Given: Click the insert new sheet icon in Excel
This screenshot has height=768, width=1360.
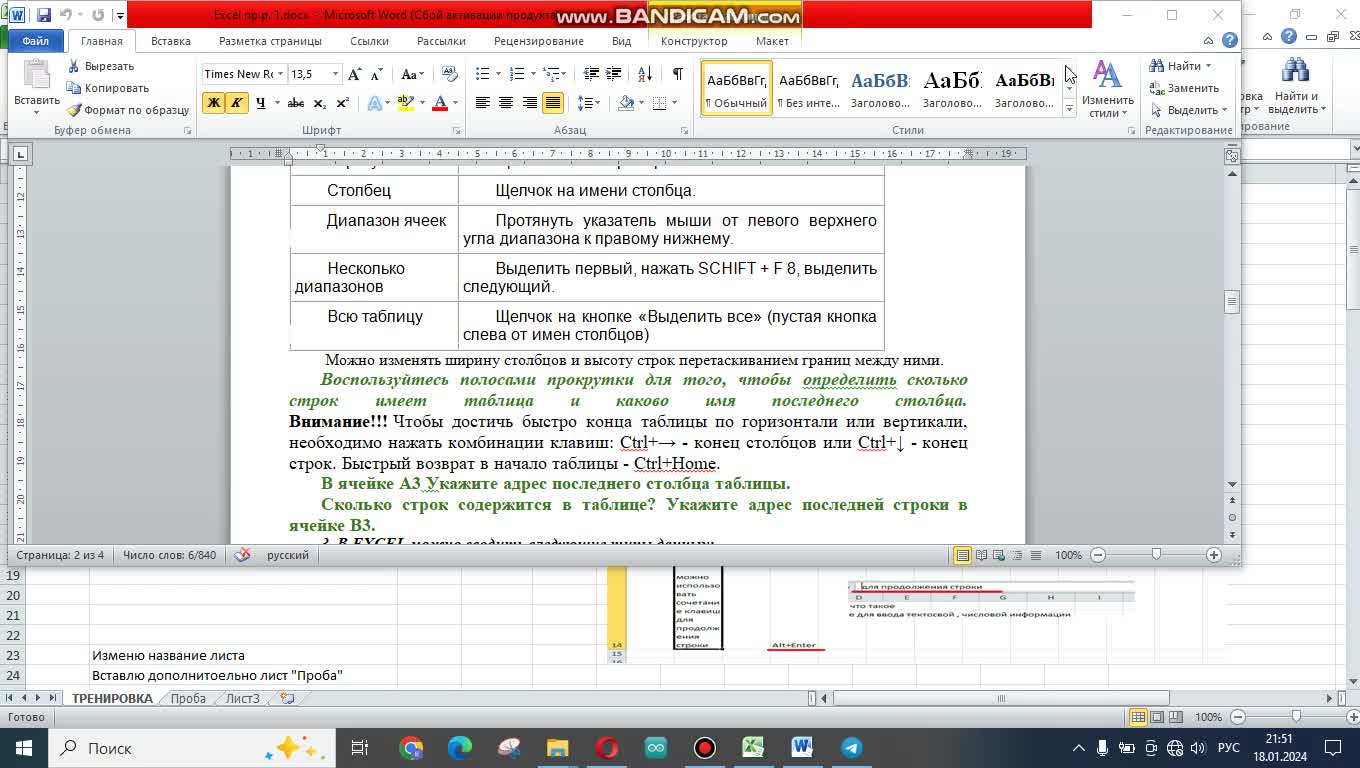Looking at the screenshot, I should [x=287, y=699].
